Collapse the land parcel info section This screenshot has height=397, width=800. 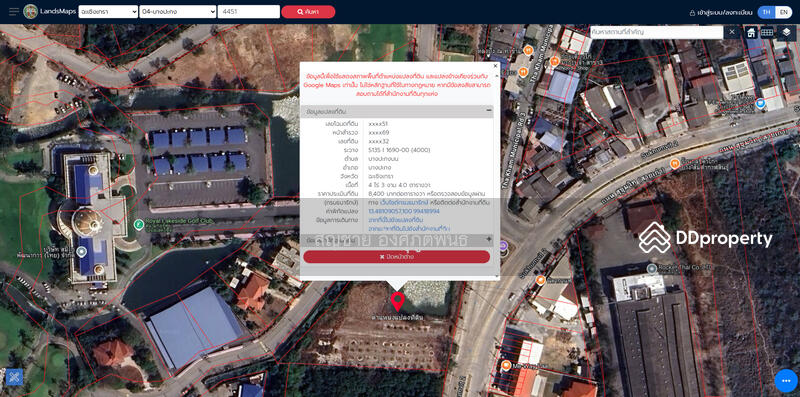pyautogui.click(x=488, y=111)
